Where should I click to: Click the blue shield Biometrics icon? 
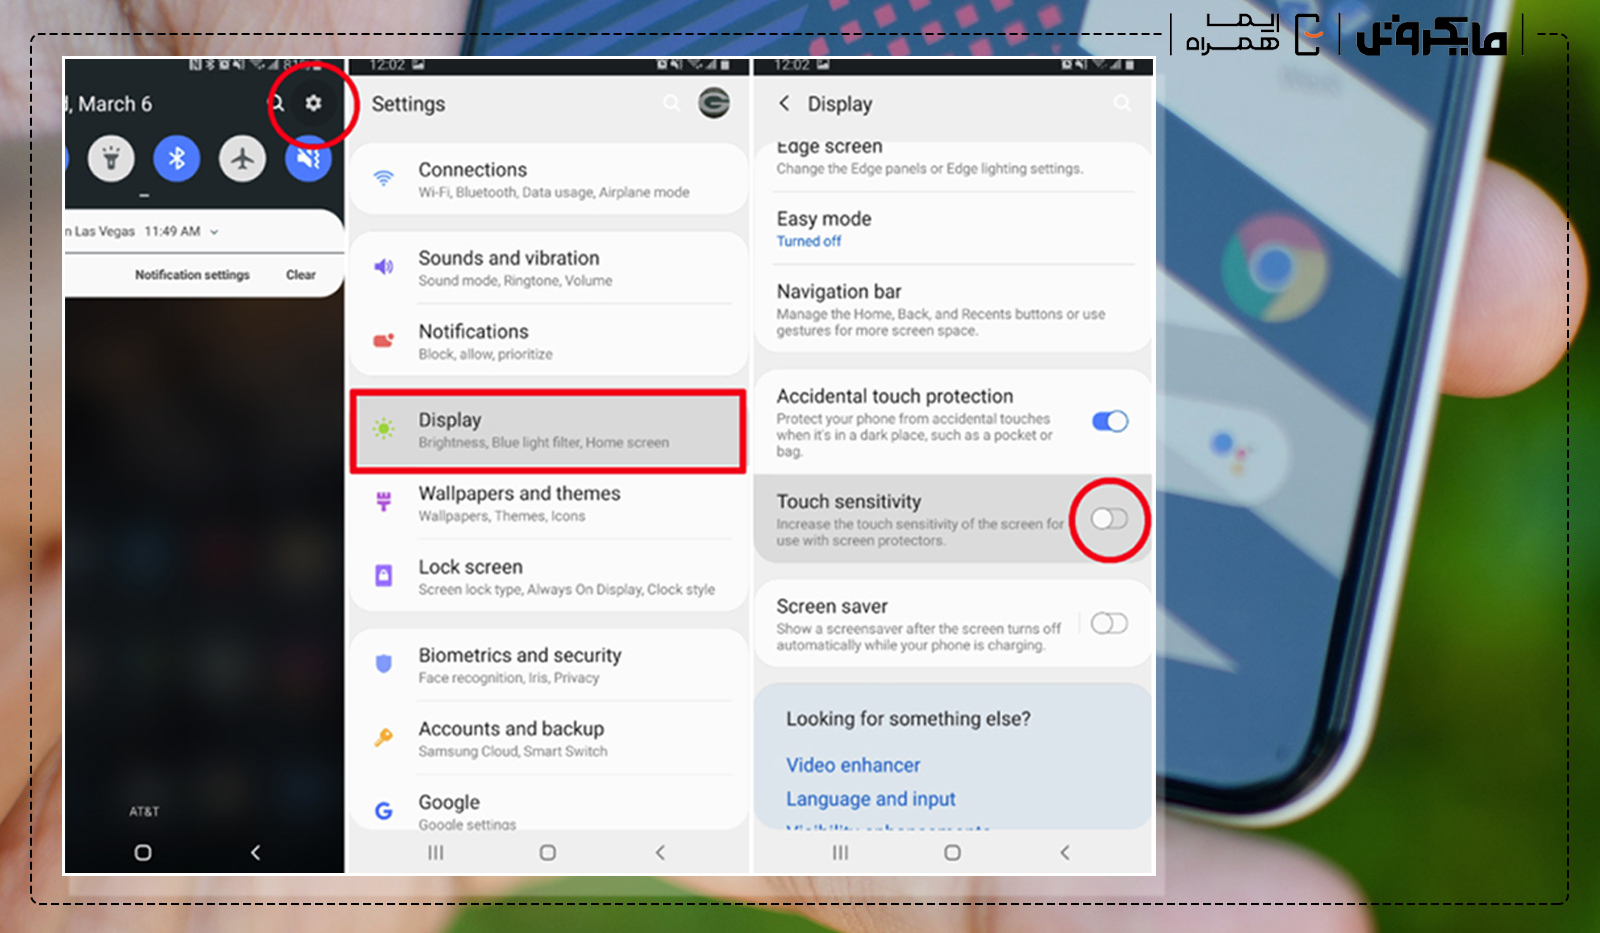pos(383,664)
